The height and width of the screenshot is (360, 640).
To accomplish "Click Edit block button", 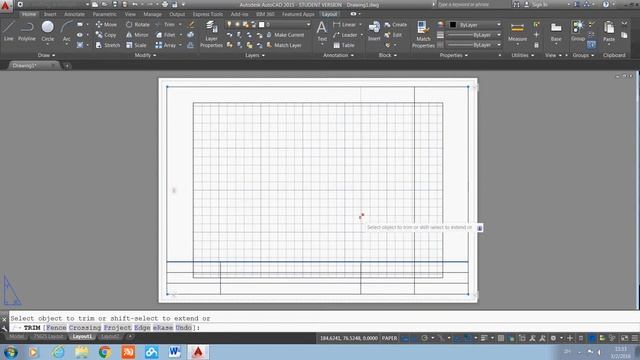I will coord(393,35).
